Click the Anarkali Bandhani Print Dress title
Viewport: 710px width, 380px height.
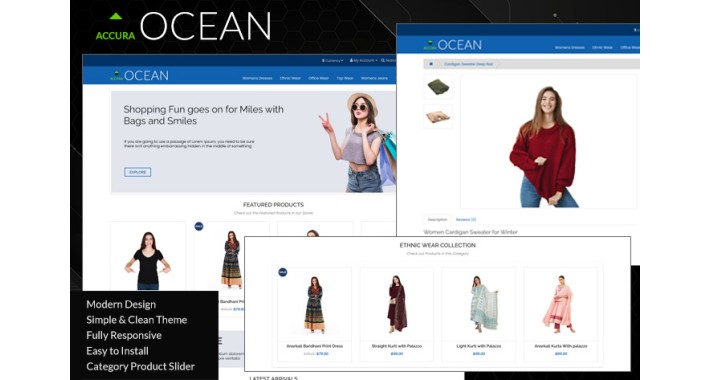314,346
